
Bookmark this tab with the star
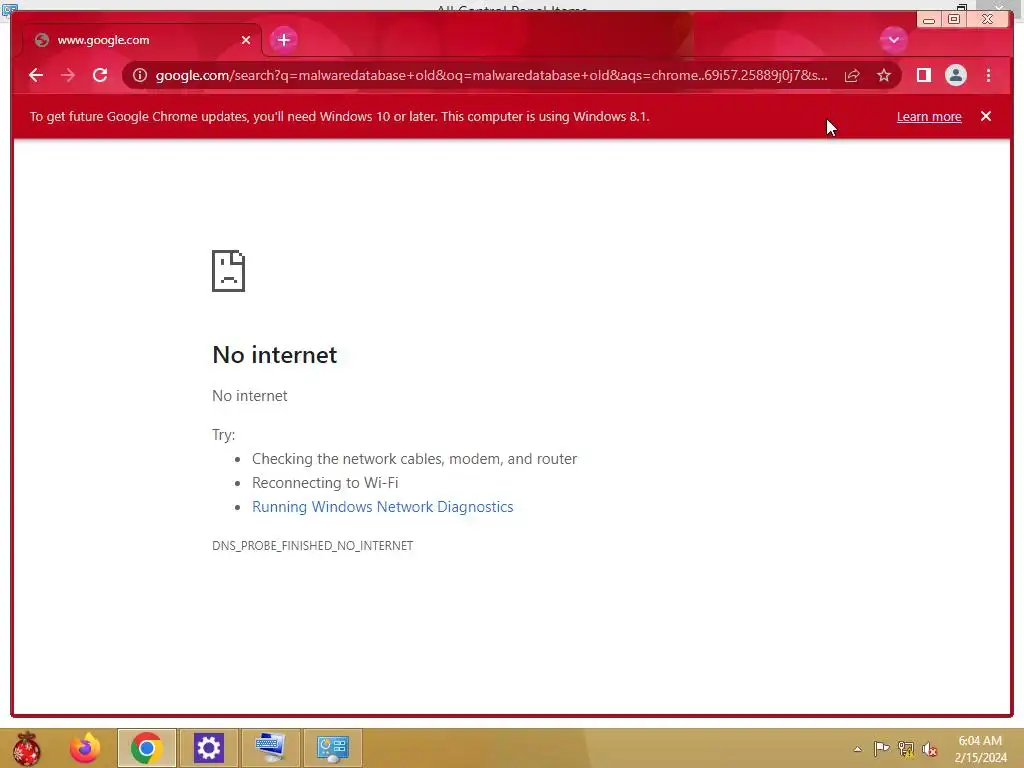[x=884, y=75]
